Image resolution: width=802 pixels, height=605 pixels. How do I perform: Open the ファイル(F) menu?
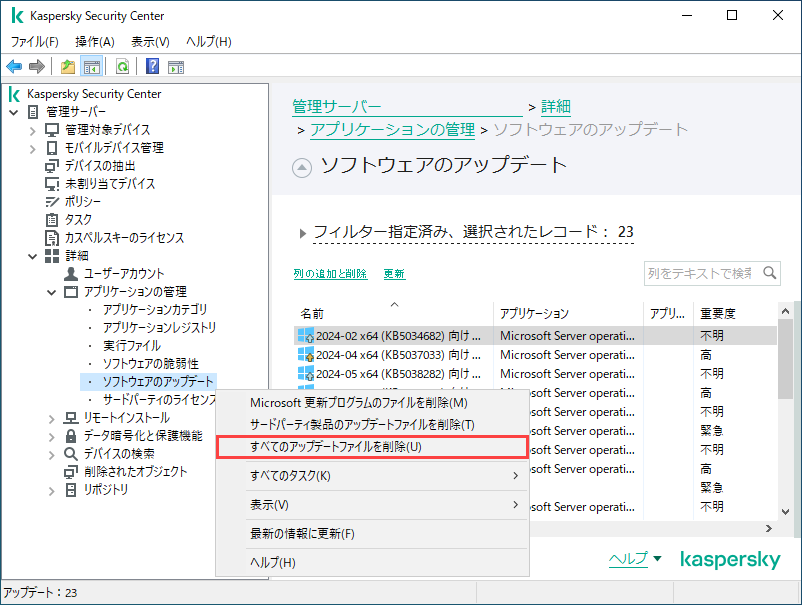[x=35, y=41]
